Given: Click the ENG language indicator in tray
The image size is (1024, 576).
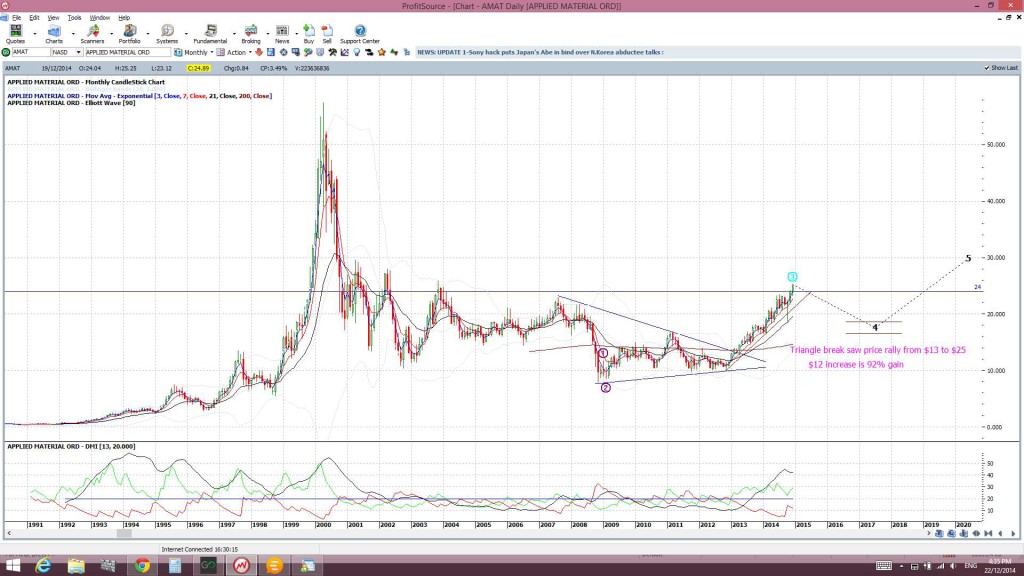Looking at the screenshot, I should coord(971,566).
